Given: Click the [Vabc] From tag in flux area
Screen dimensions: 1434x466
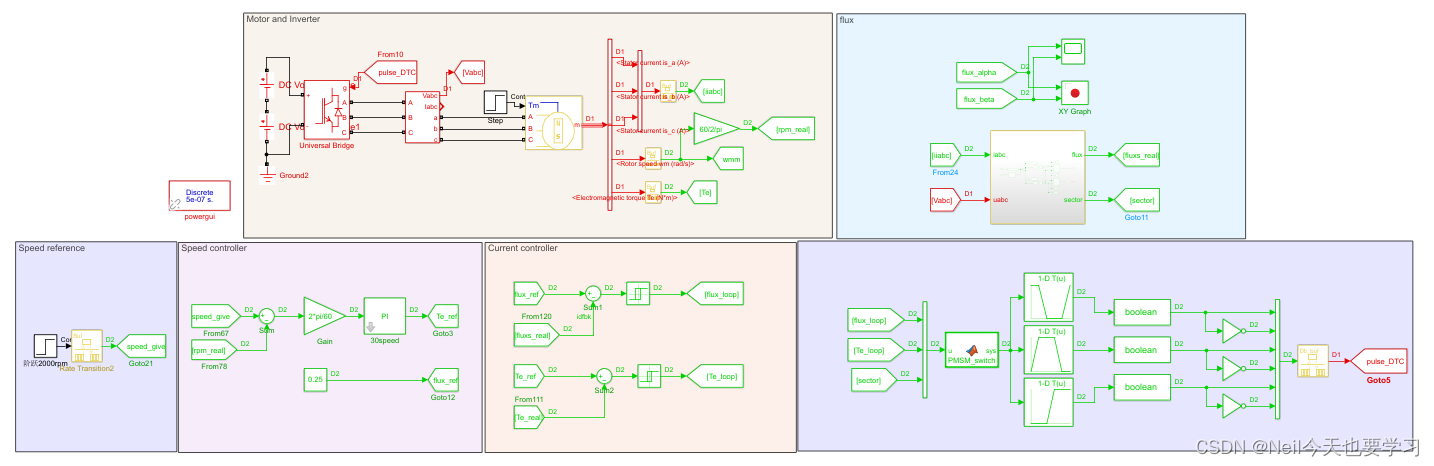Looking at the screenshot, I should (x=944, y=201).
